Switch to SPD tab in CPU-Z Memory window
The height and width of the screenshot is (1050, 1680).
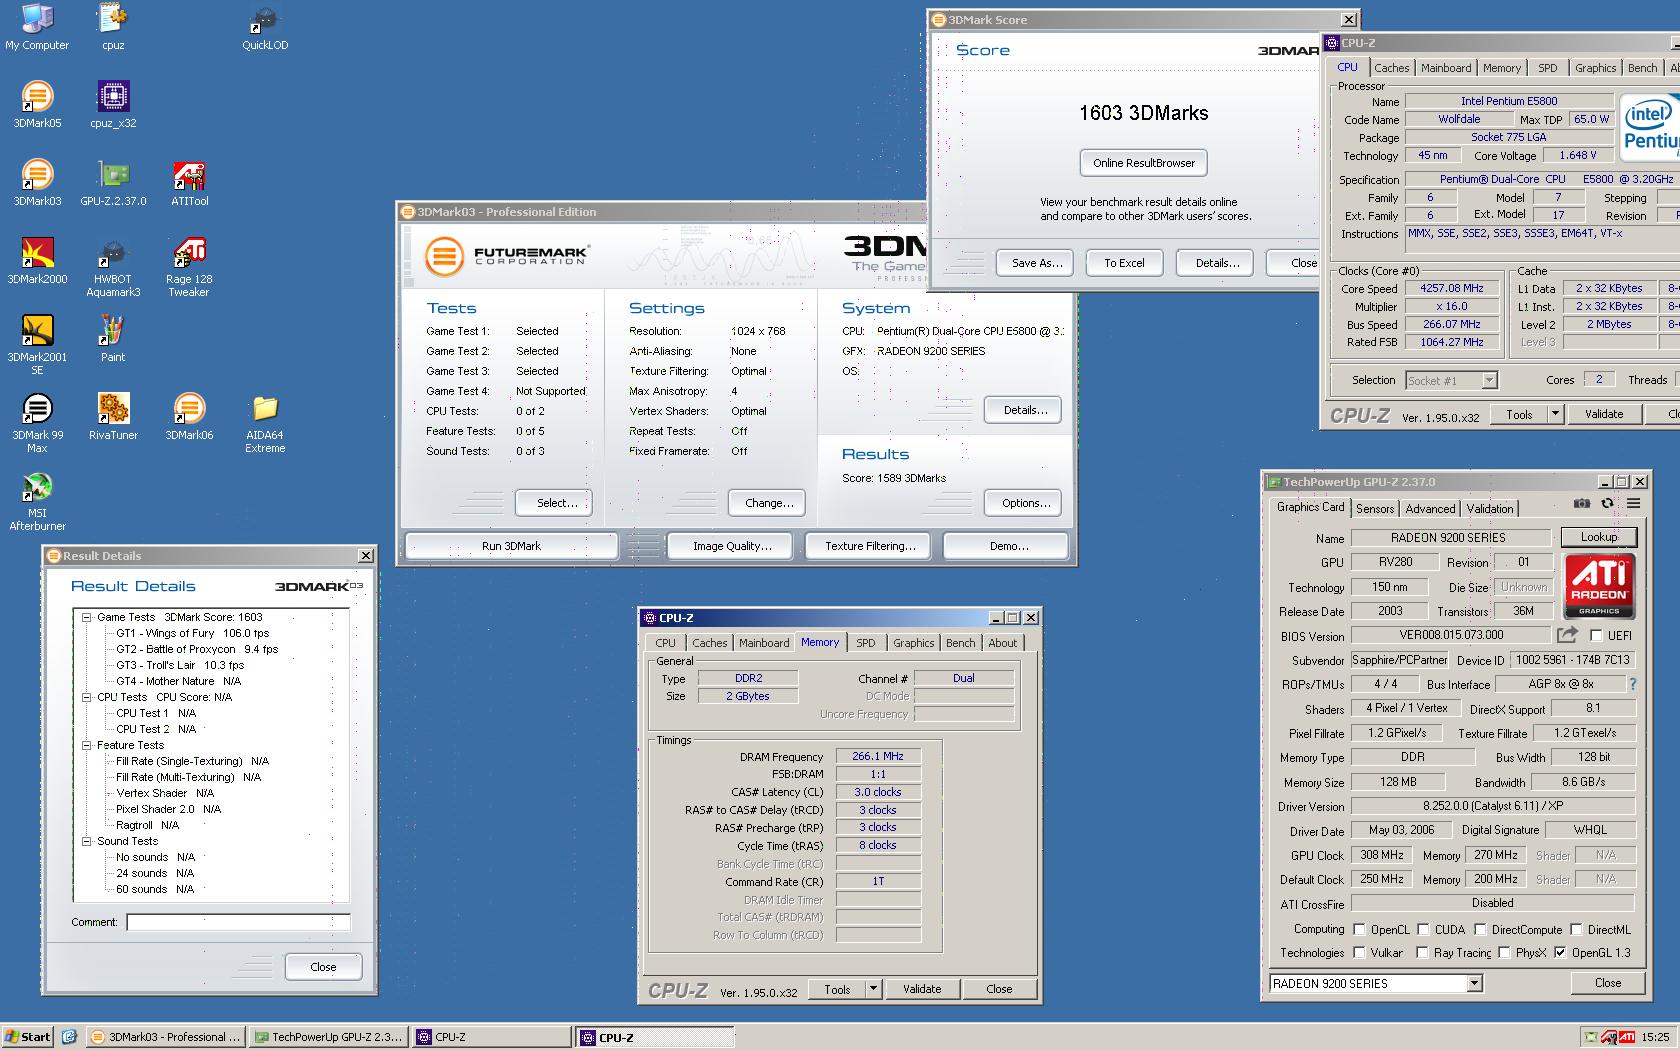click(x=866, y=643)
